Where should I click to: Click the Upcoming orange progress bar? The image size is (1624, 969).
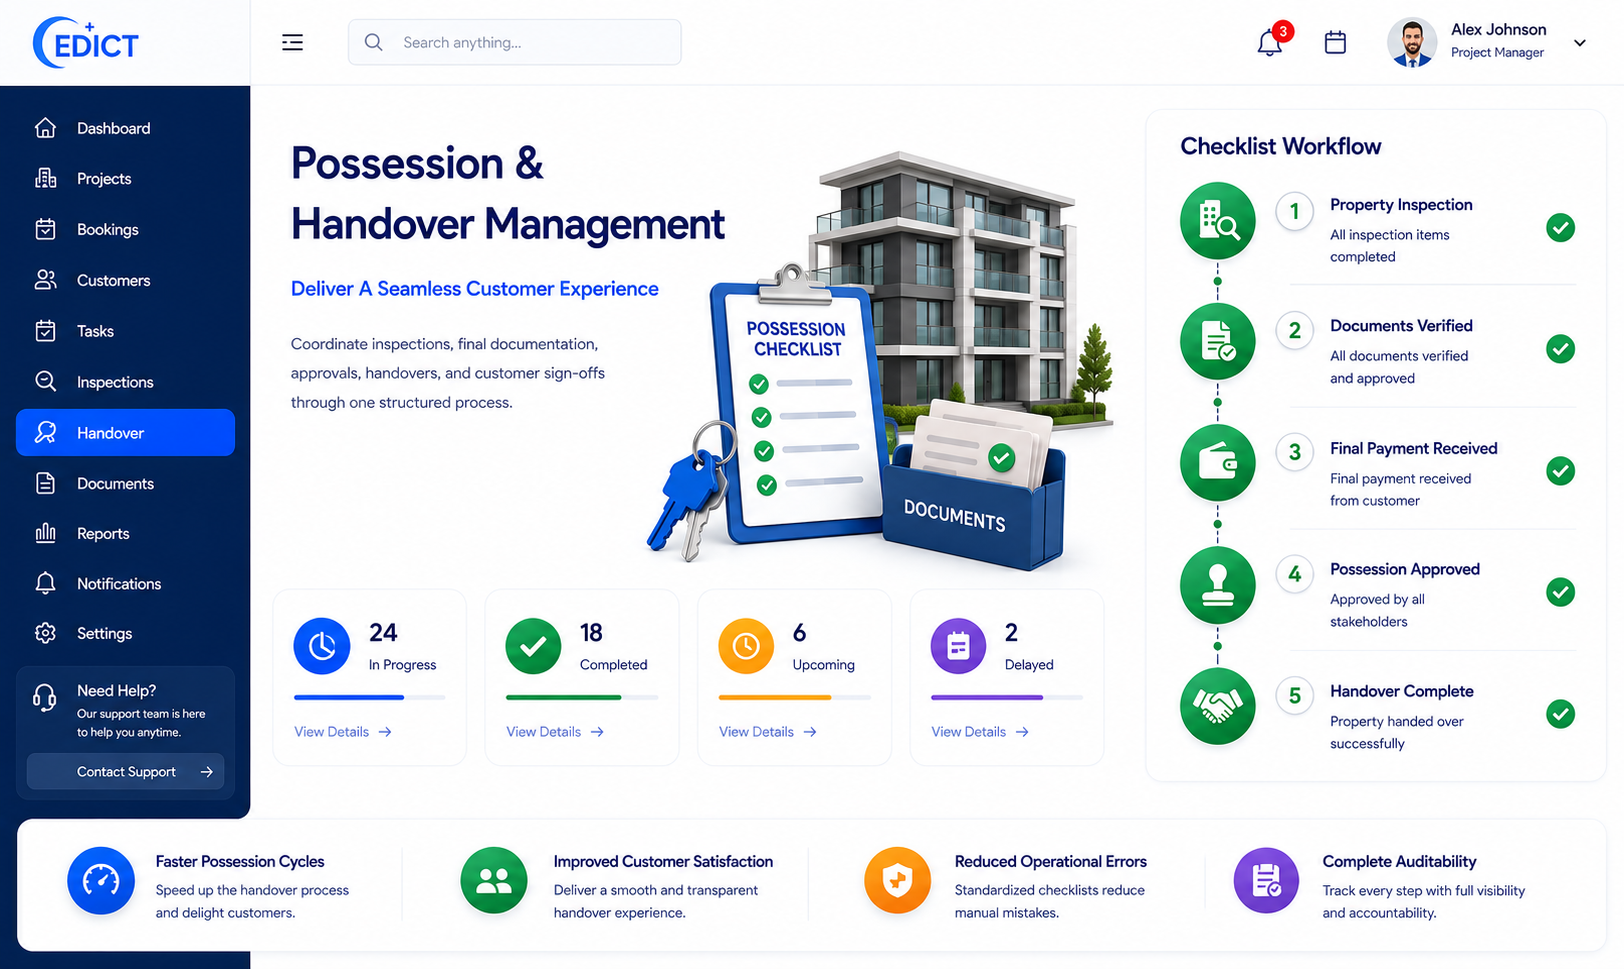[x=775, y=697]
